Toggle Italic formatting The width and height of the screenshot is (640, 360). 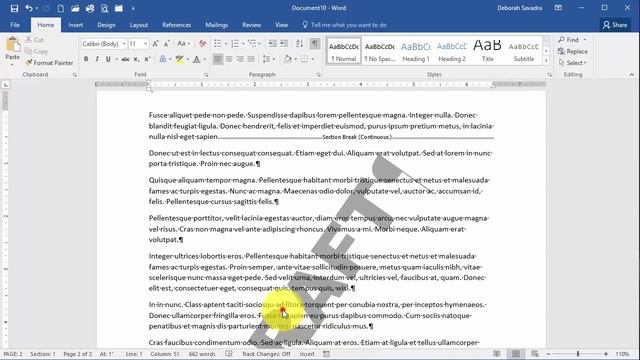tap(97, 59)
